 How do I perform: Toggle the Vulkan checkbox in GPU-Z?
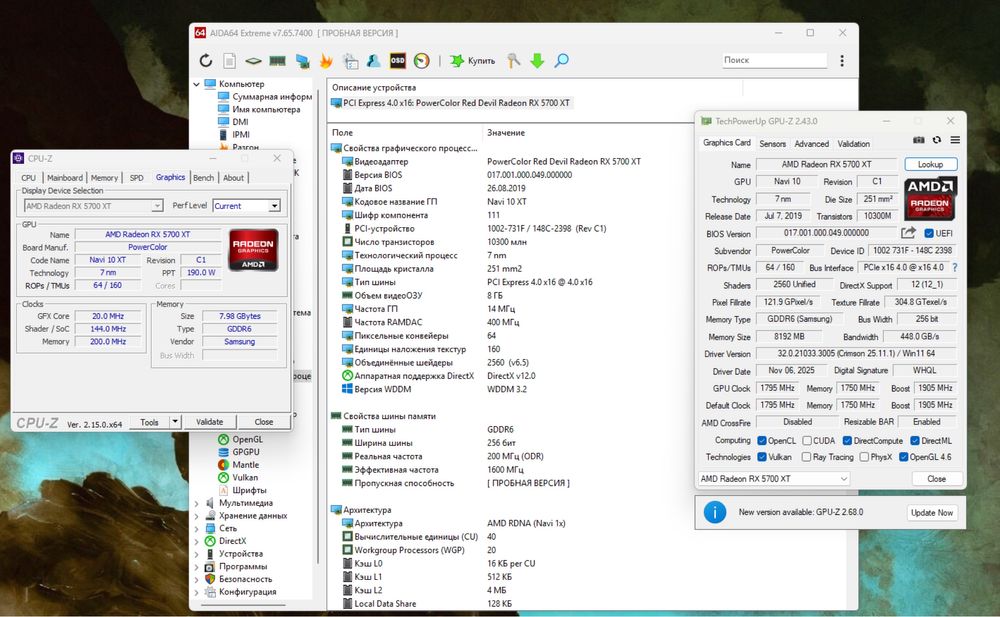coord(761,457)
